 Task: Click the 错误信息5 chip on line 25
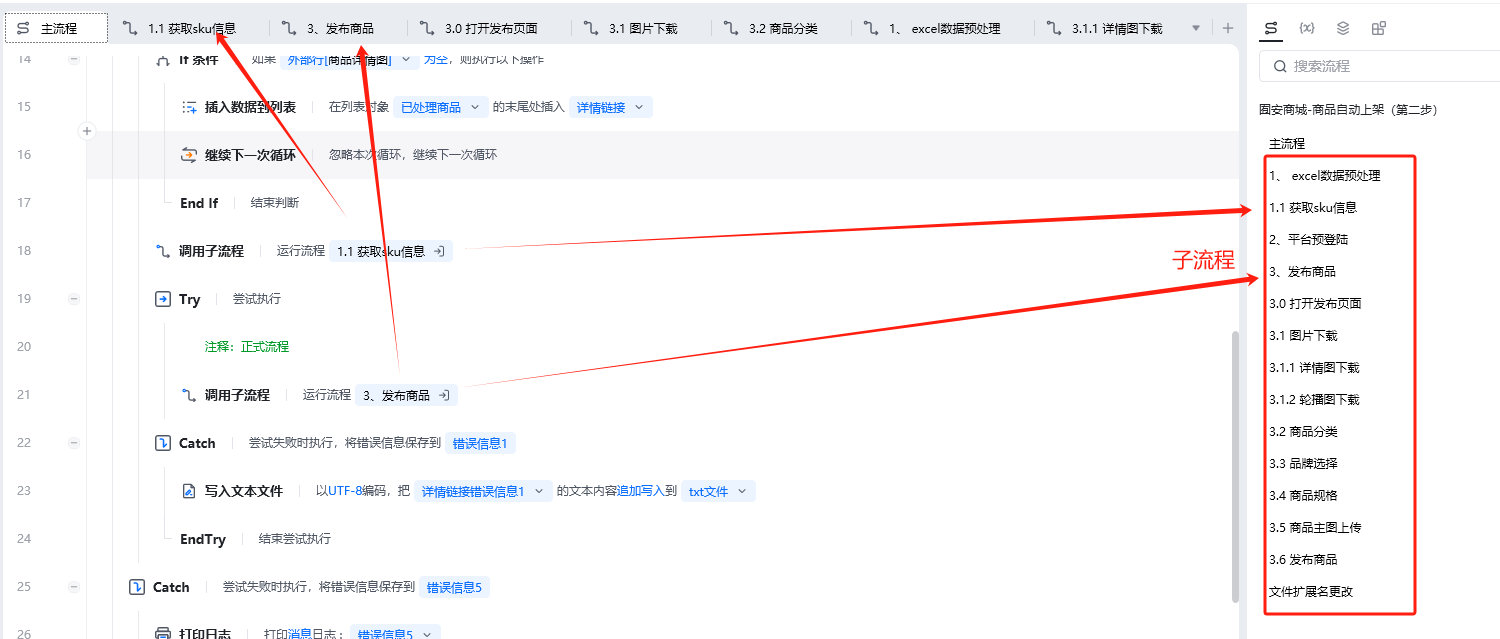point(454,587)
